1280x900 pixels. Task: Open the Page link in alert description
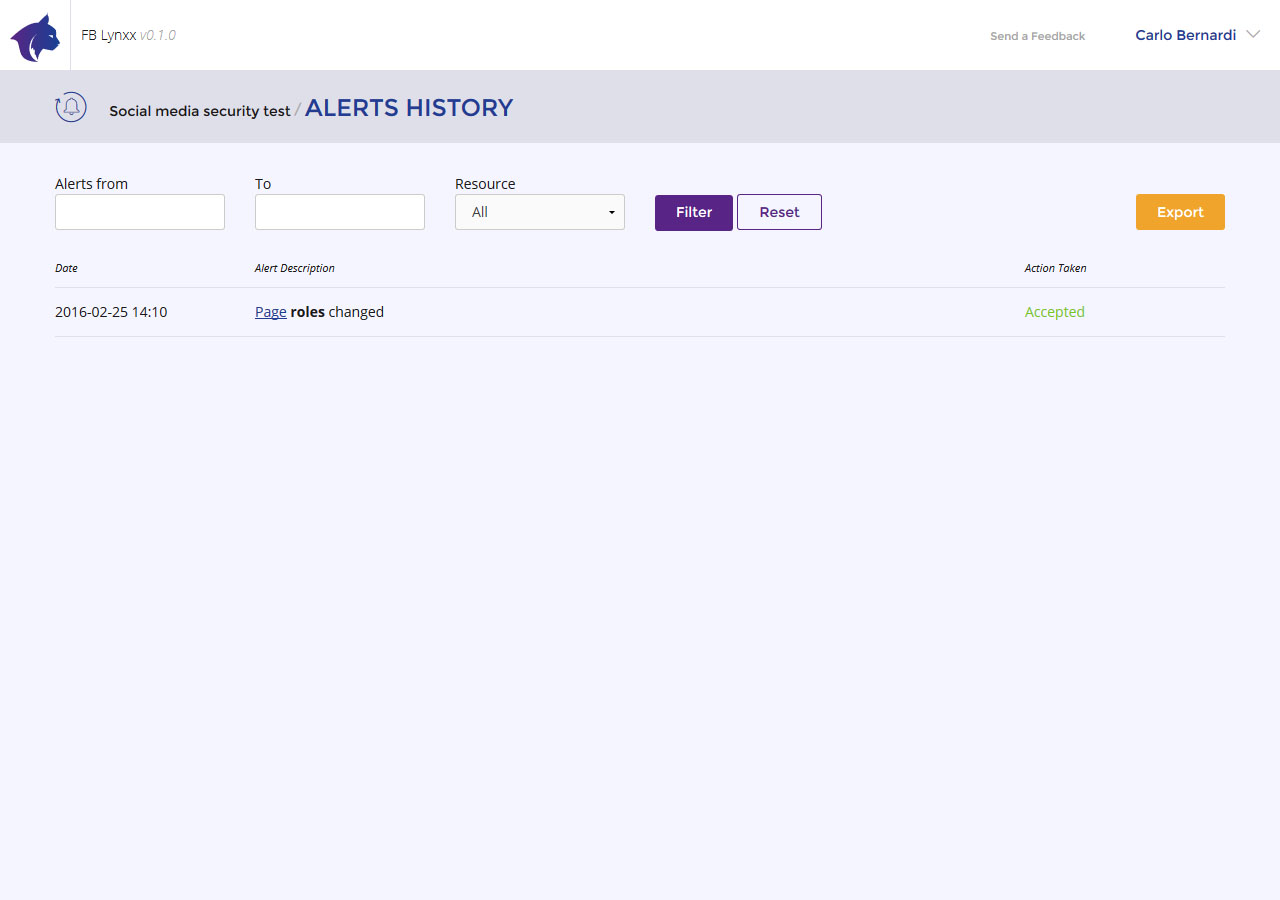(x=271, y=312)
